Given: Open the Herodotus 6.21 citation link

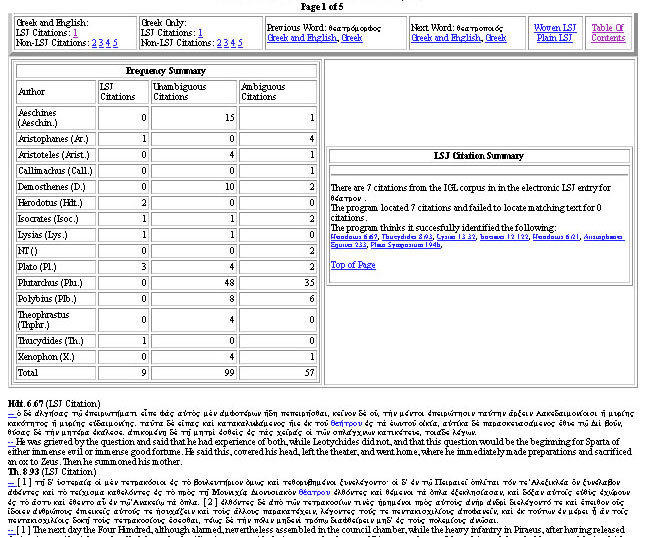Looking at the screenshot, I should coord(556,237).
